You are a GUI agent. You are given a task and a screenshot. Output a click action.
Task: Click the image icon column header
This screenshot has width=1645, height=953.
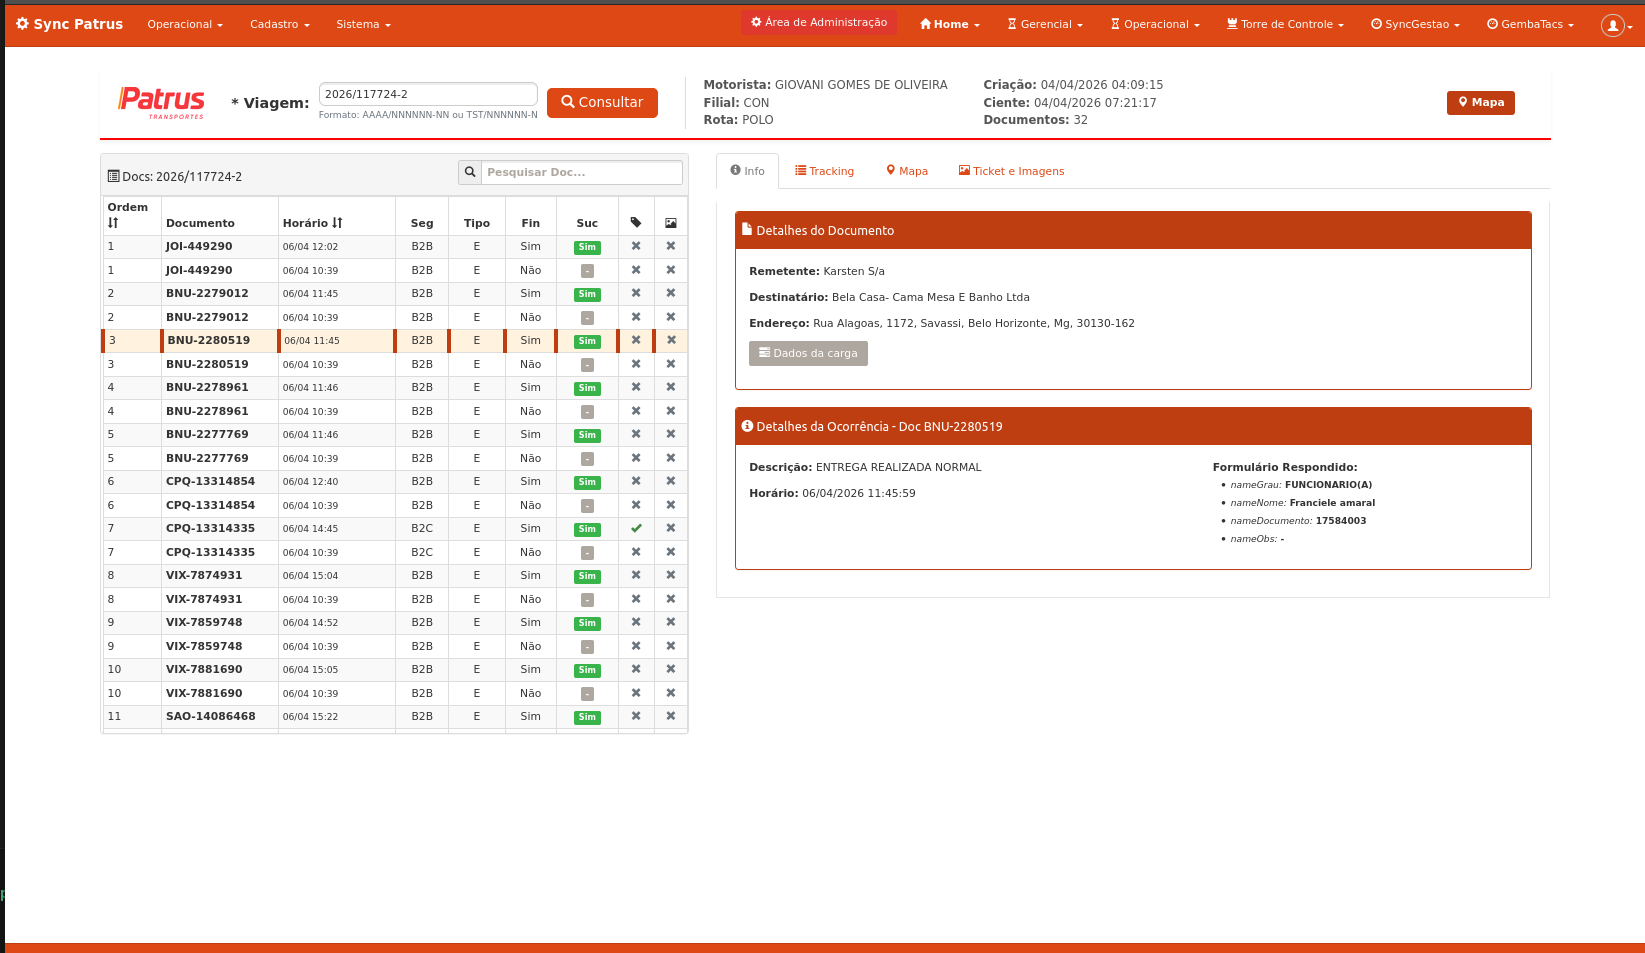tap(671, 223)
